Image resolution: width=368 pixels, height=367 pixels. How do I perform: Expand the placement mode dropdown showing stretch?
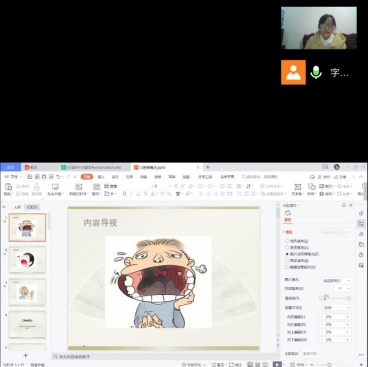(x=336, y=307)
